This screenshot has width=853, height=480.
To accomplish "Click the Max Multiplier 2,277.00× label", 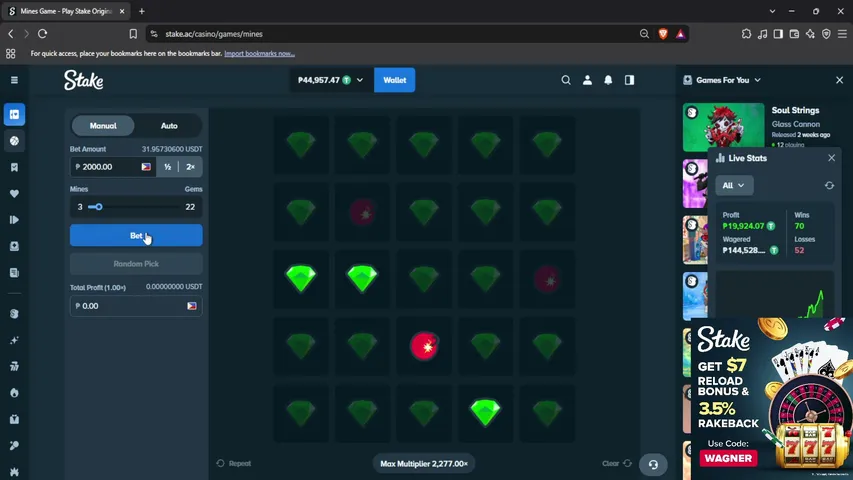I will coord(424,464).
